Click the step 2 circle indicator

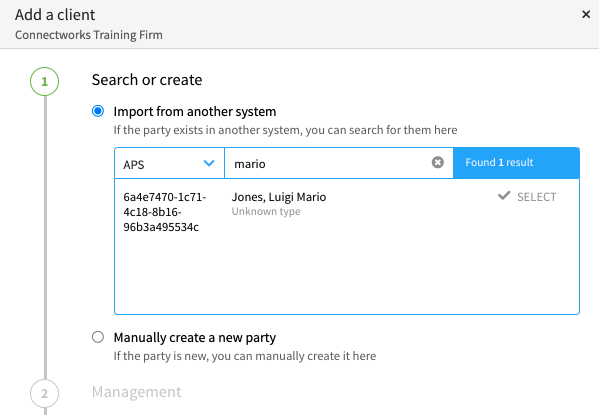pyautogui.click(x=44, y=394)
